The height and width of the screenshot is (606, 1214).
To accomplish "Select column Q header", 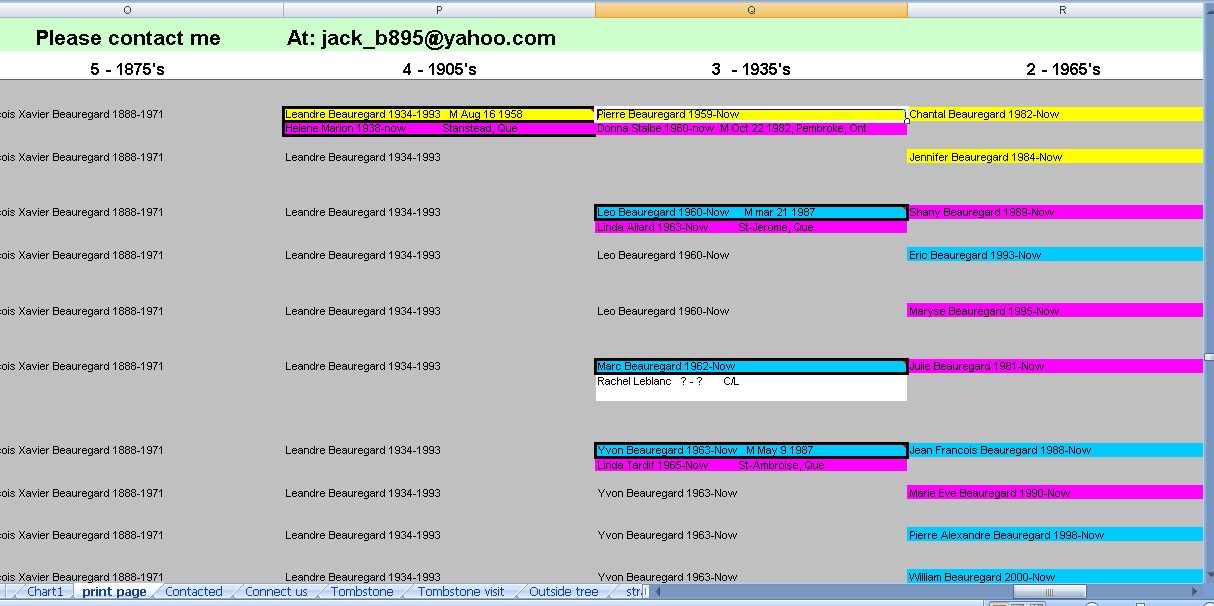I will pyautogui.click(x=751, y=10).
